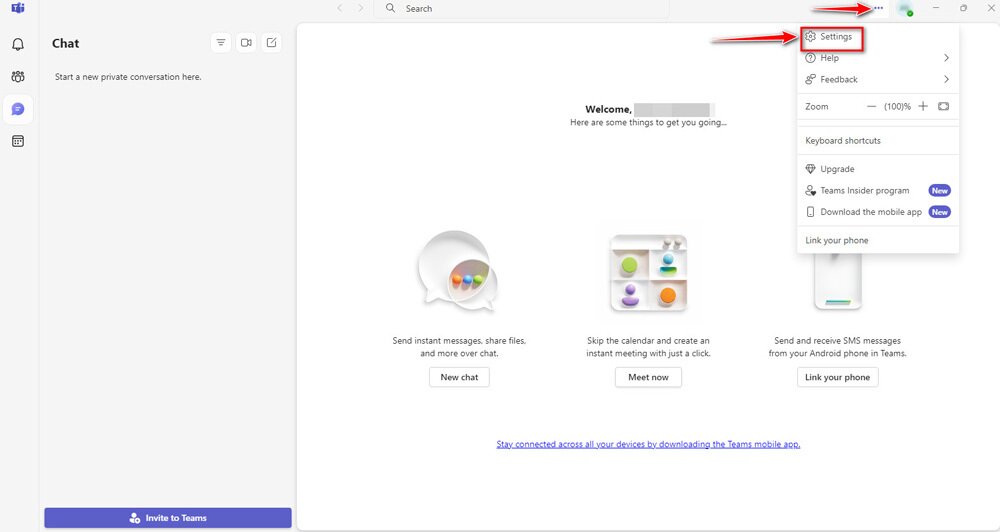Open the Calendar icon in sidebar
The width and height of the screenshot is (1000, 532).
(x=18, y=141)
